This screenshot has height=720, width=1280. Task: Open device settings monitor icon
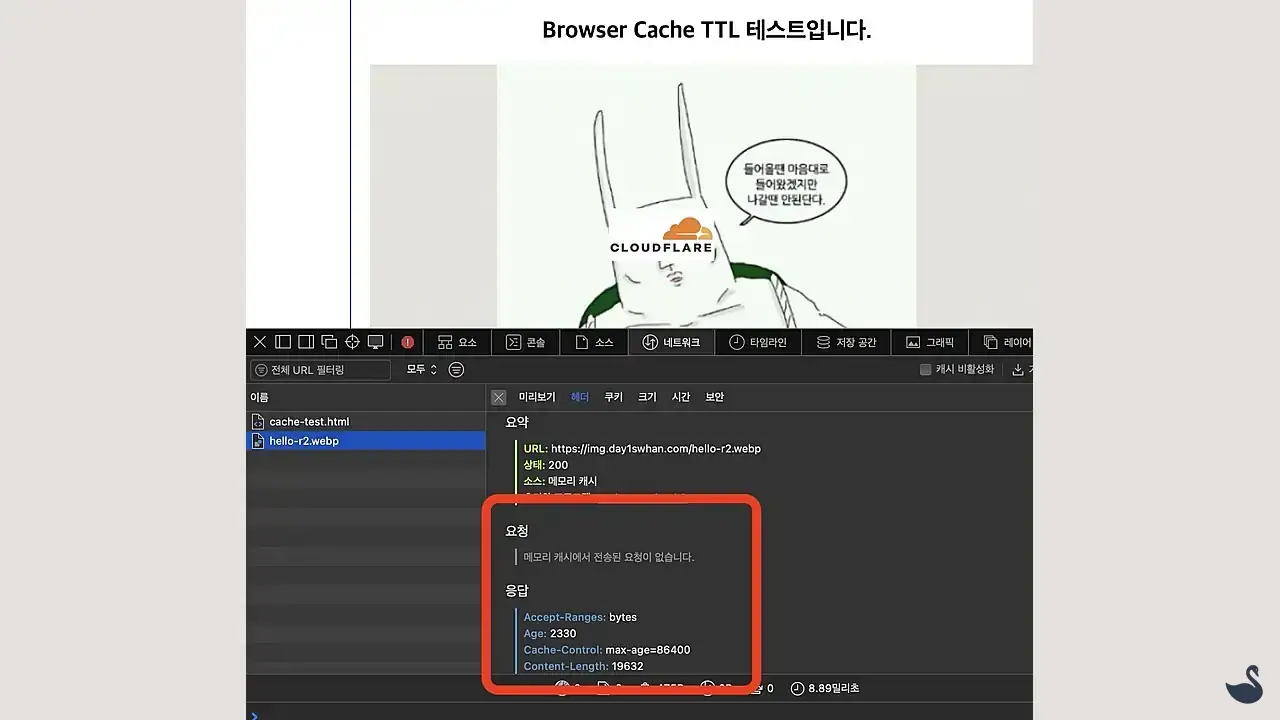click(376, 342)
